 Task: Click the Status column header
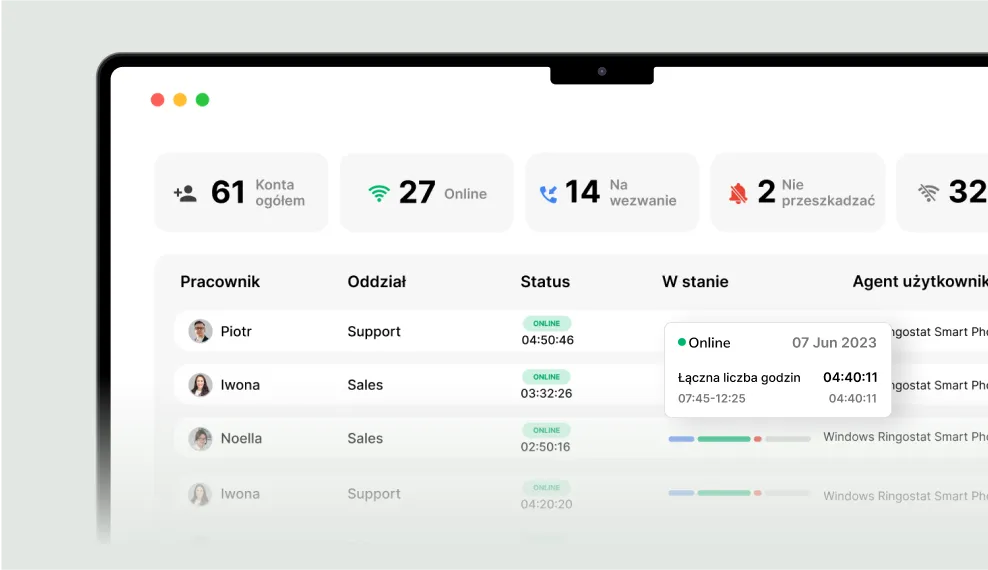[545, 282]
